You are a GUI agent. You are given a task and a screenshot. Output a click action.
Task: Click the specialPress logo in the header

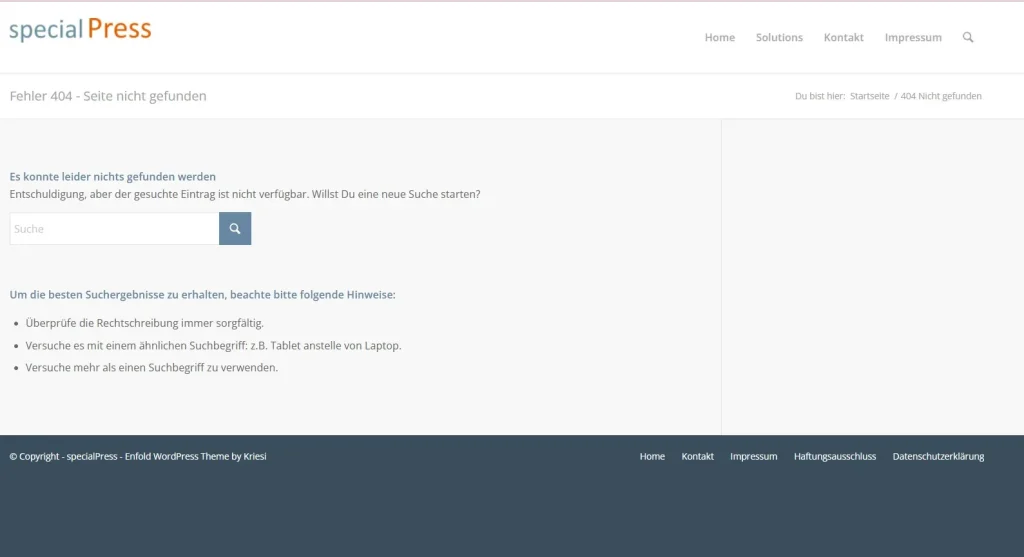(x=80, y=29)
